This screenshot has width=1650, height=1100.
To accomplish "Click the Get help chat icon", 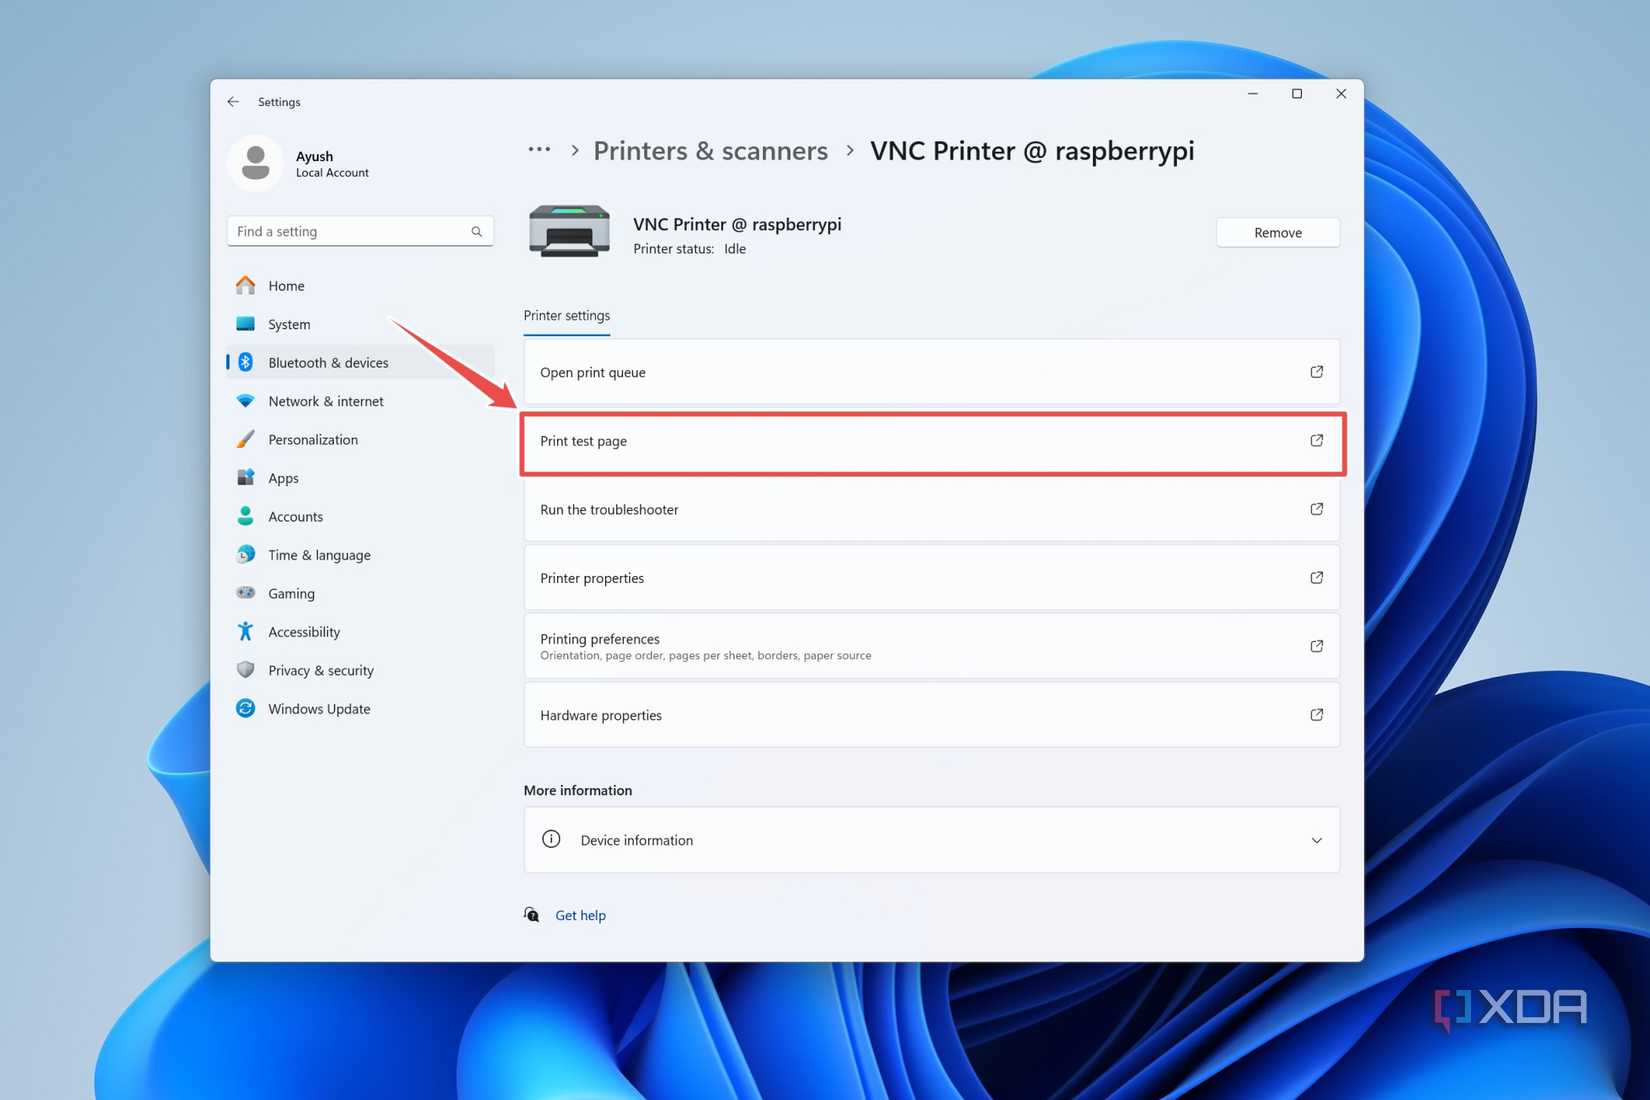I will (532, 914).
